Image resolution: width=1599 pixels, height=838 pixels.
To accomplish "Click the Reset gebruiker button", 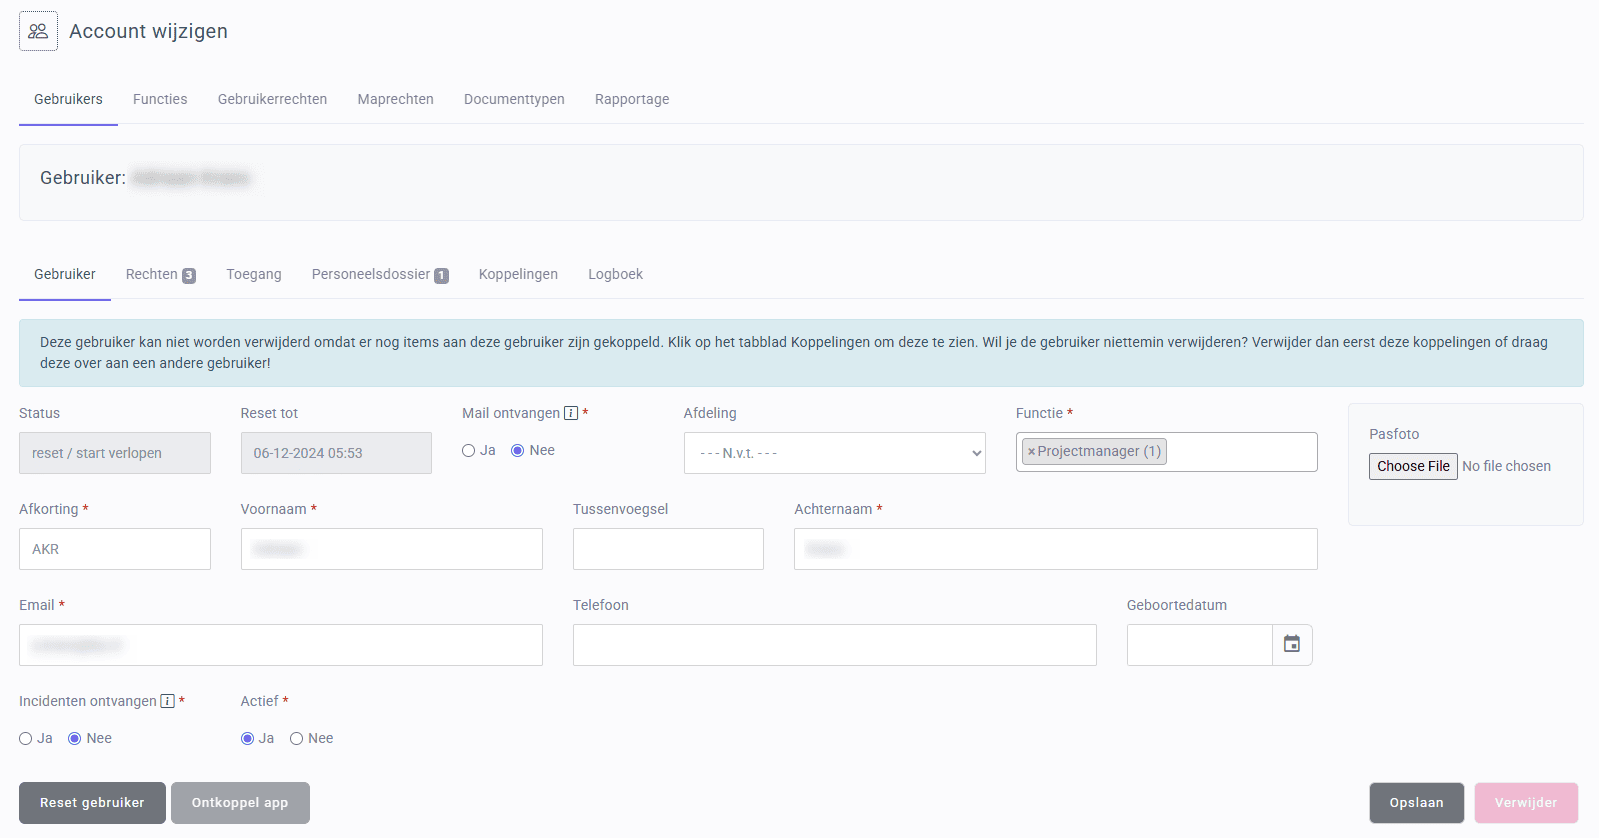I will pyautogui.click(x=92, y=803).
